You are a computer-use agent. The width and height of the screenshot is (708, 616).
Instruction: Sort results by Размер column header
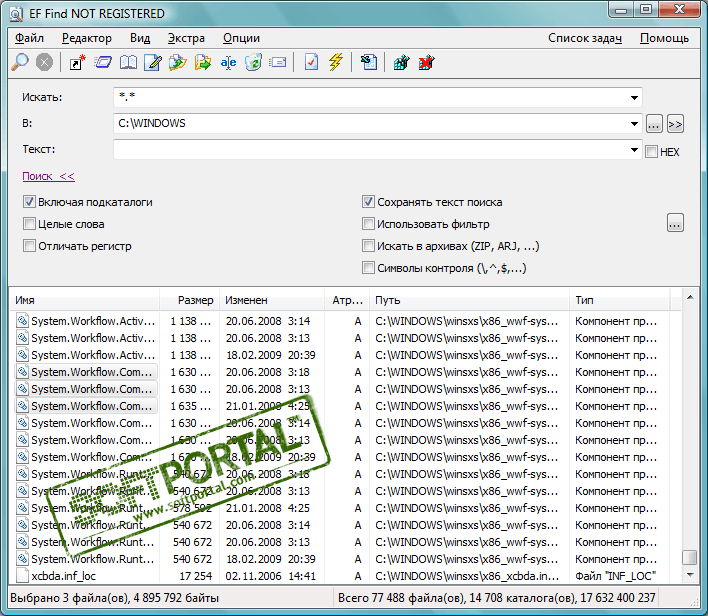[x=189, y=300]
